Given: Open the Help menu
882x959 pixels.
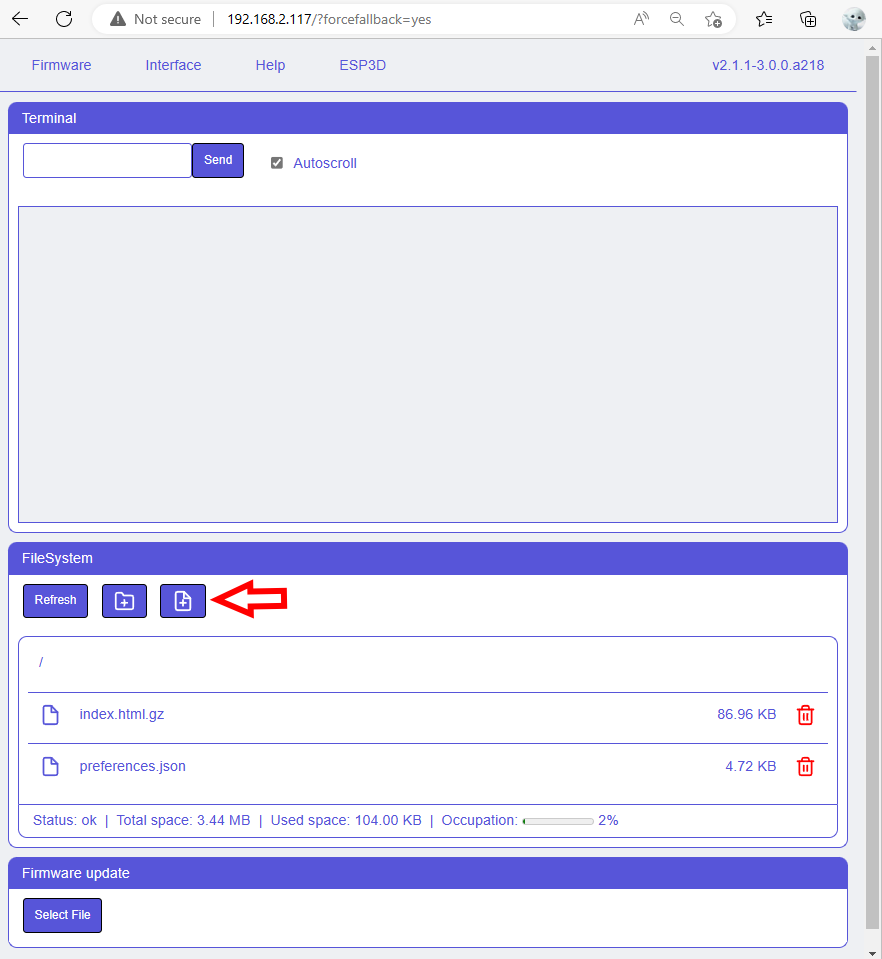Looking at the screenshot, I should 270,65.
